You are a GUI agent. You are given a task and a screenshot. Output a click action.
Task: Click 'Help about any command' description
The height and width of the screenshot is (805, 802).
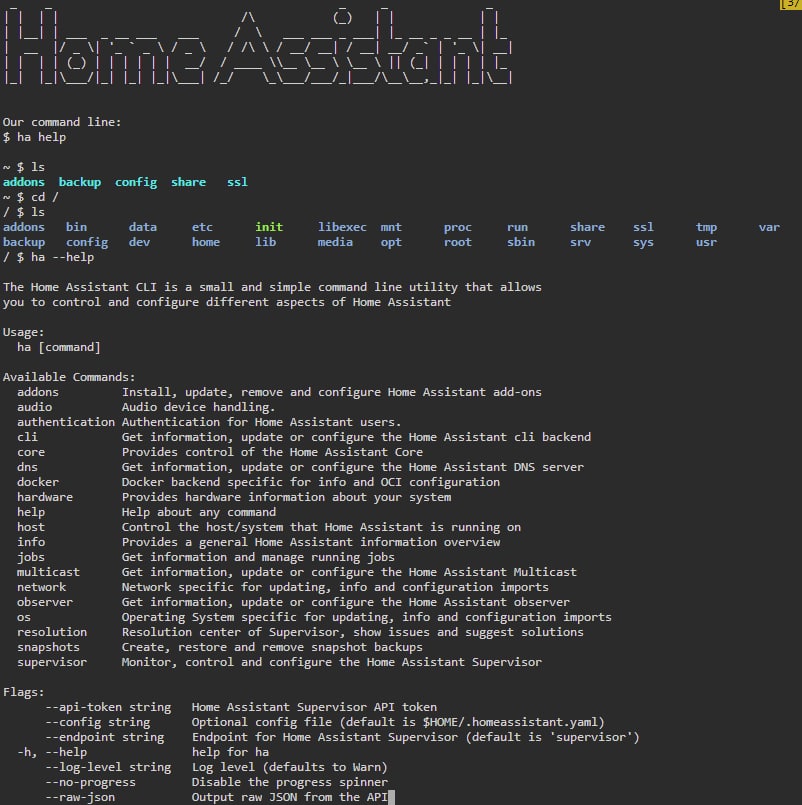tap(199, 512)
